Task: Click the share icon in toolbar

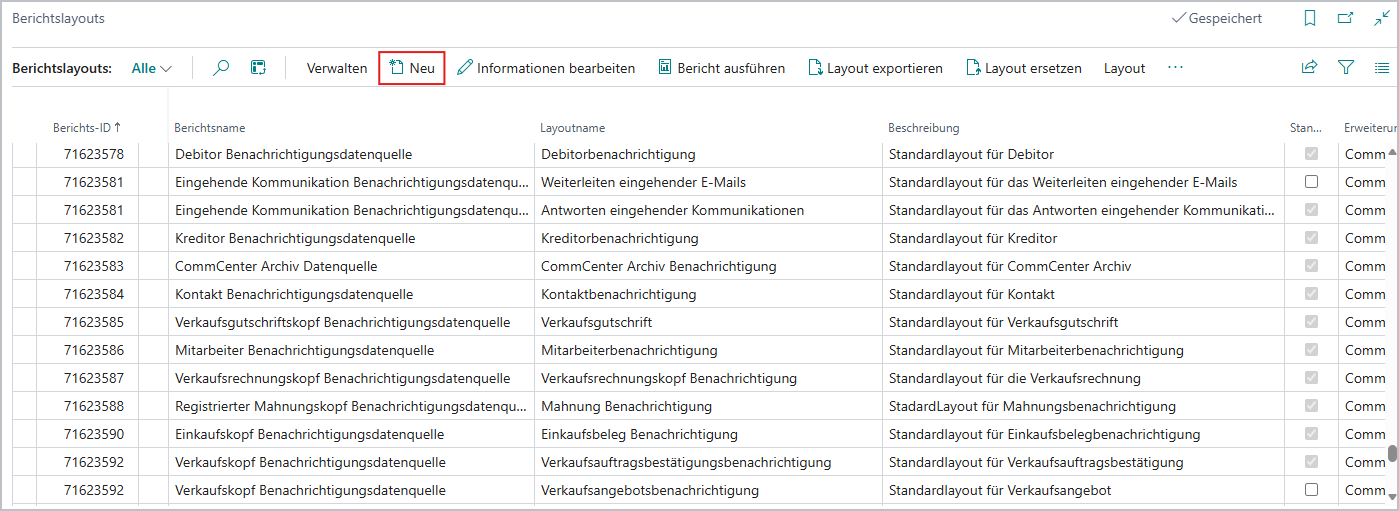Action: click(1309, 68)
